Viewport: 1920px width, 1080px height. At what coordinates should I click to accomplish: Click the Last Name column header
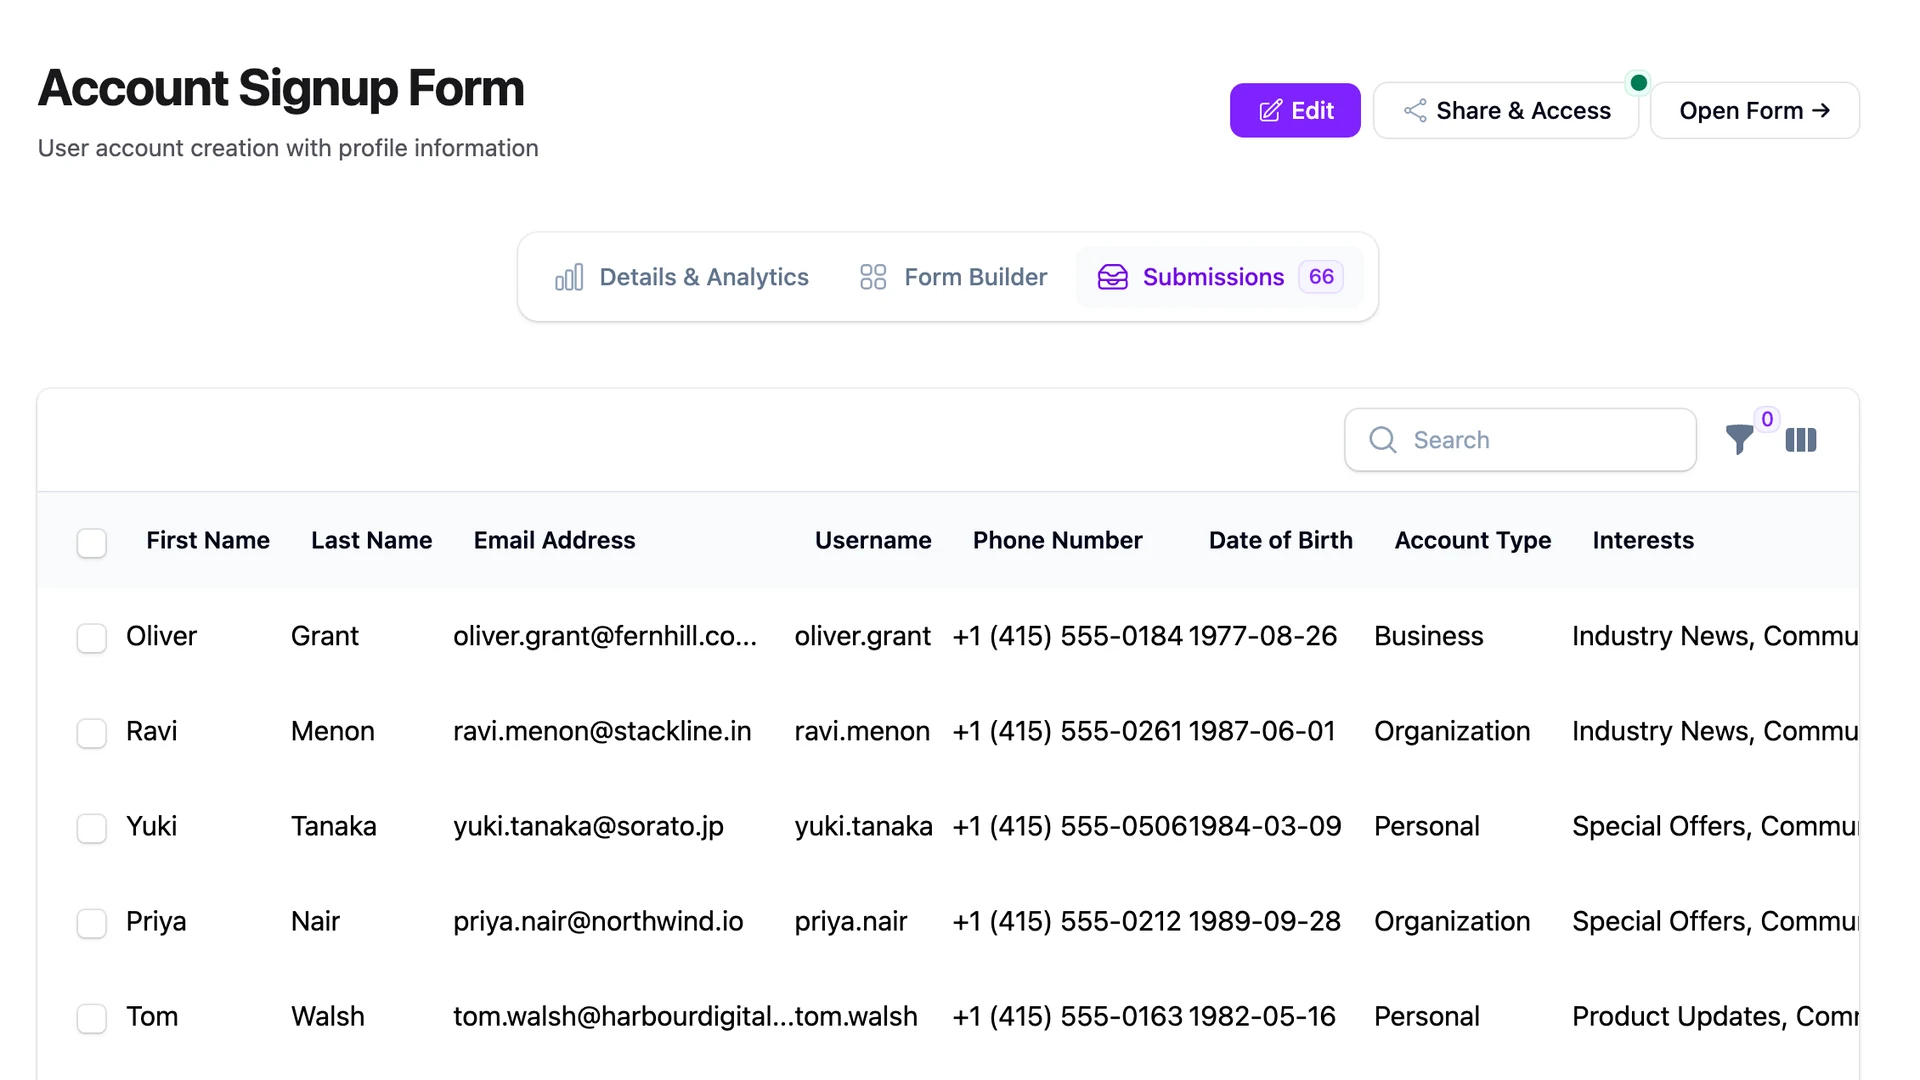371,540
